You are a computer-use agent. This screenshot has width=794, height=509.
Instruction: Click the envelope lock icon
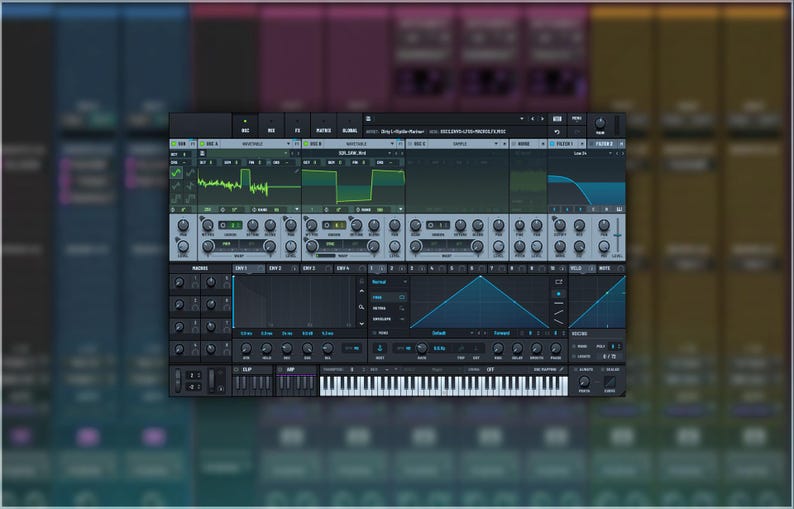(362, 281)
